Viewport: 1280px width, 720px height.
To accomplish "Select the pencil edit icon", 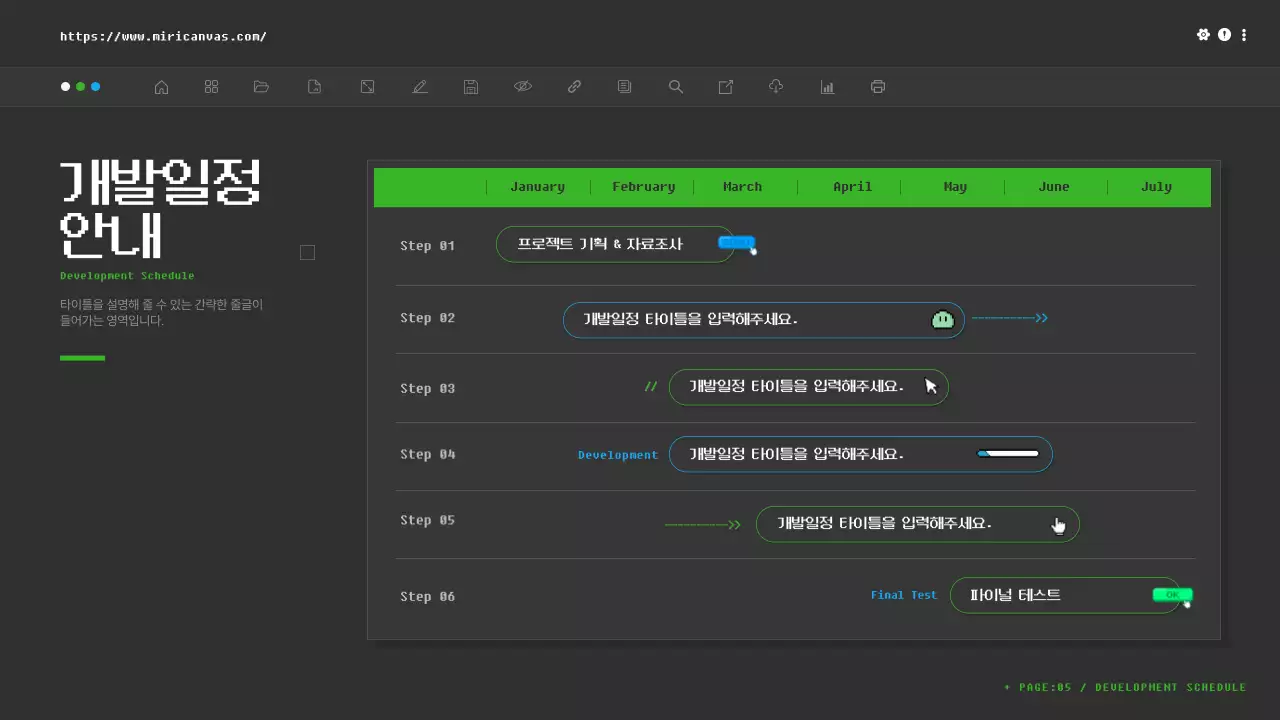I will (420, 87).
